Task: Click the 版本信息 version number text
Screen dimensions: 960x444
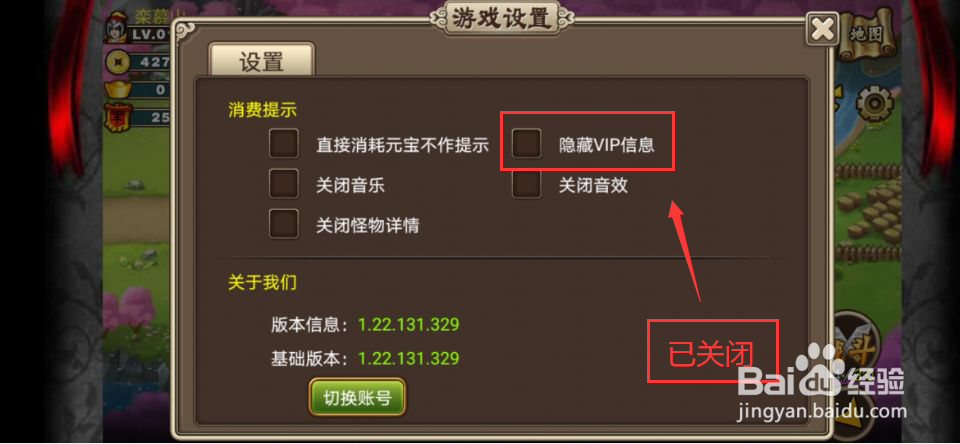Action: (408, 325)
